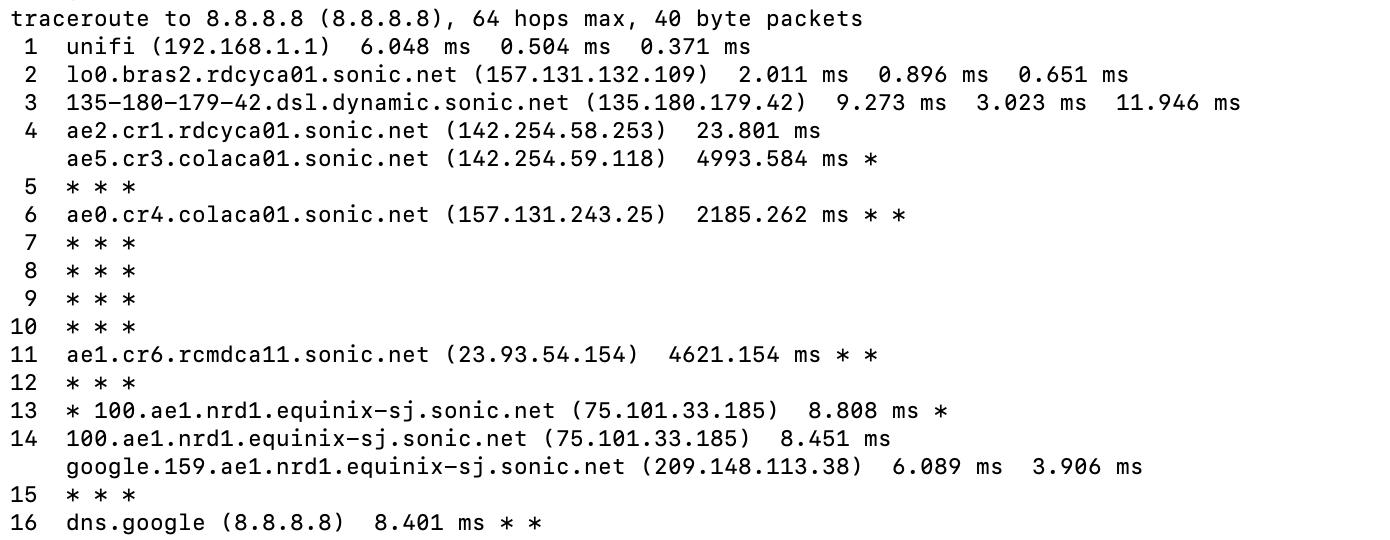Click the 209.148.113.38 IP address
The height and width of the screenshot is (540, 1390).
(x=754, y=467)
